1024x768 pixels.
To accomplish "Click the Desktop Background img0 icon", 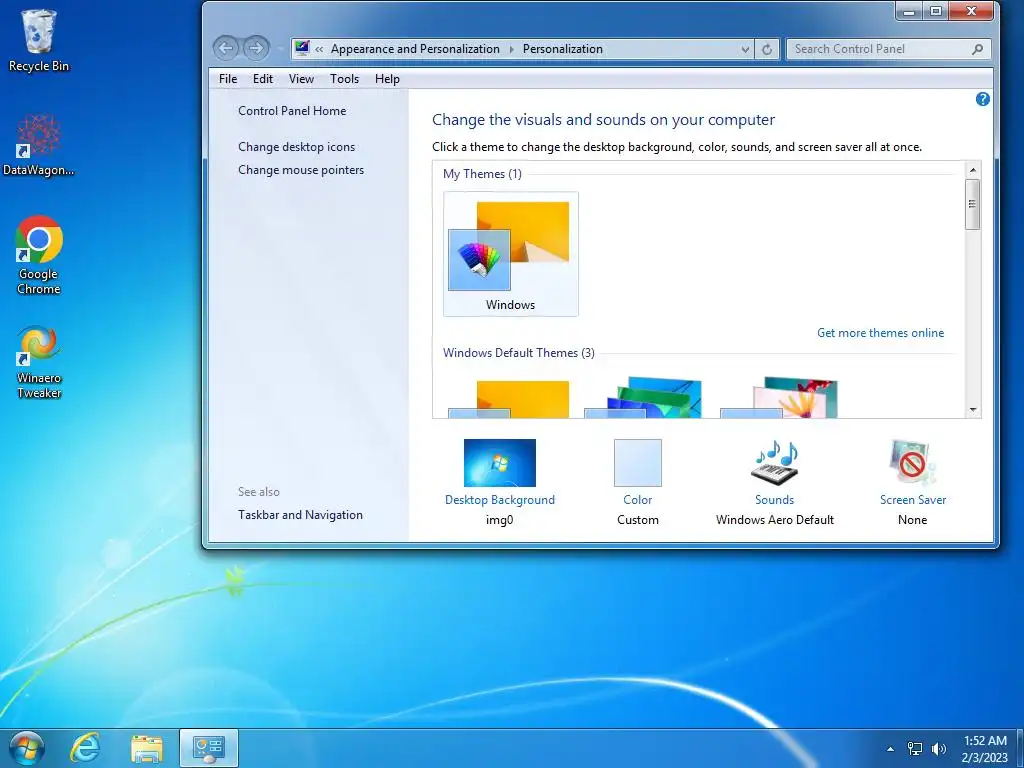I will pyautogui.click(x=500, y=462).
